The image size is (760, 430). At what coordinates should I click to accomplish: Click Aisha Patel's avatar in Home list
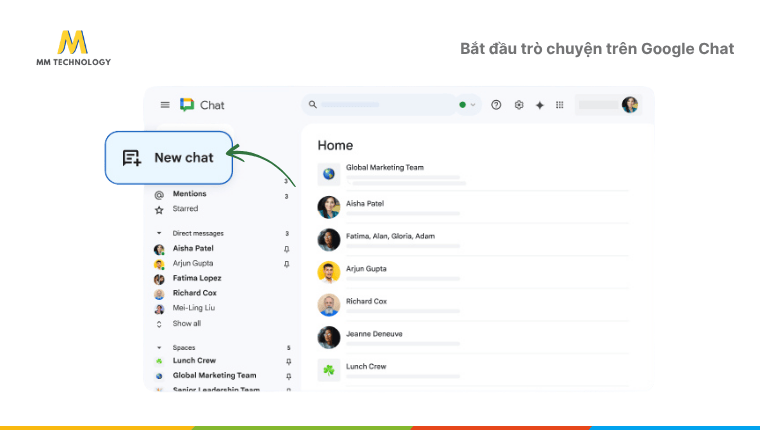tap(329, 207)
